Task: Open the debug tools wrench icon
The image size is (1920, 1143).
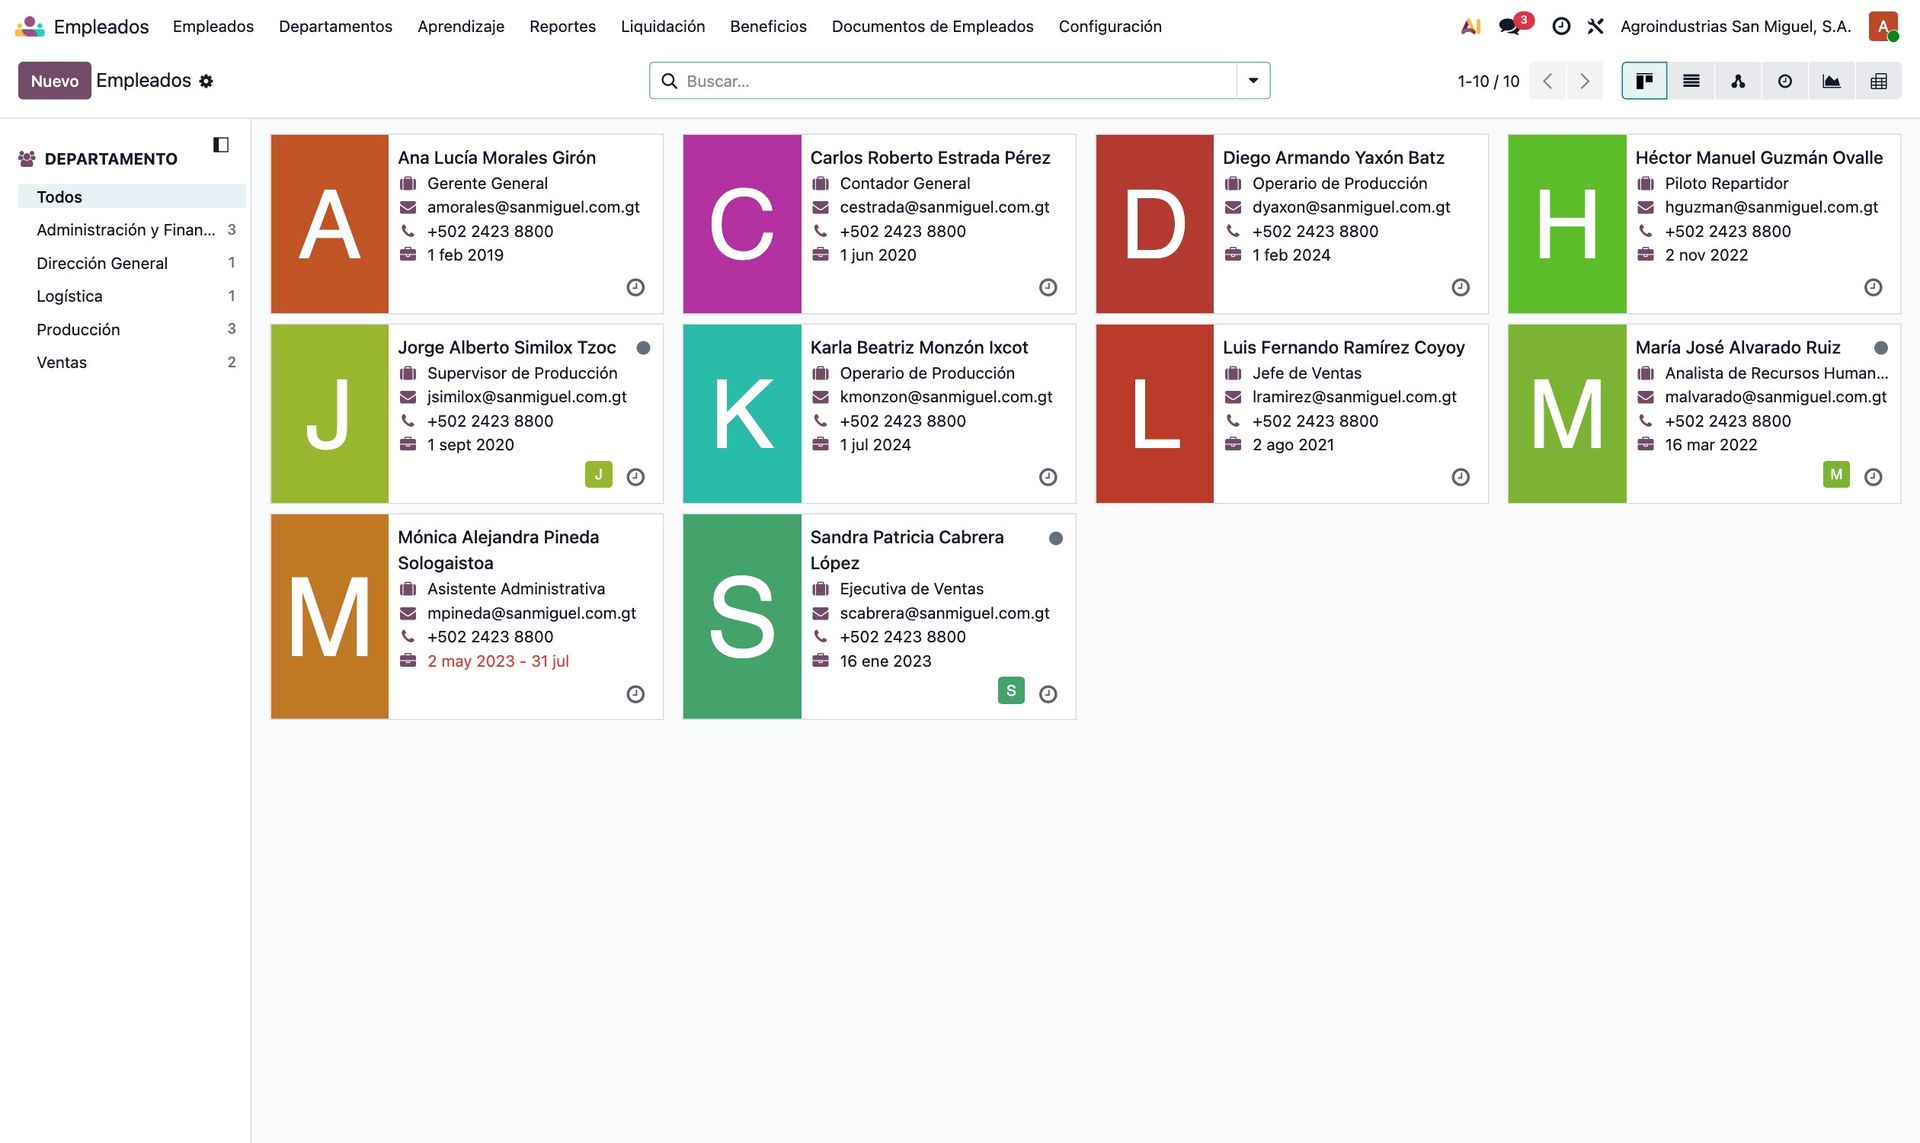Action: [x=1596, y=26]
